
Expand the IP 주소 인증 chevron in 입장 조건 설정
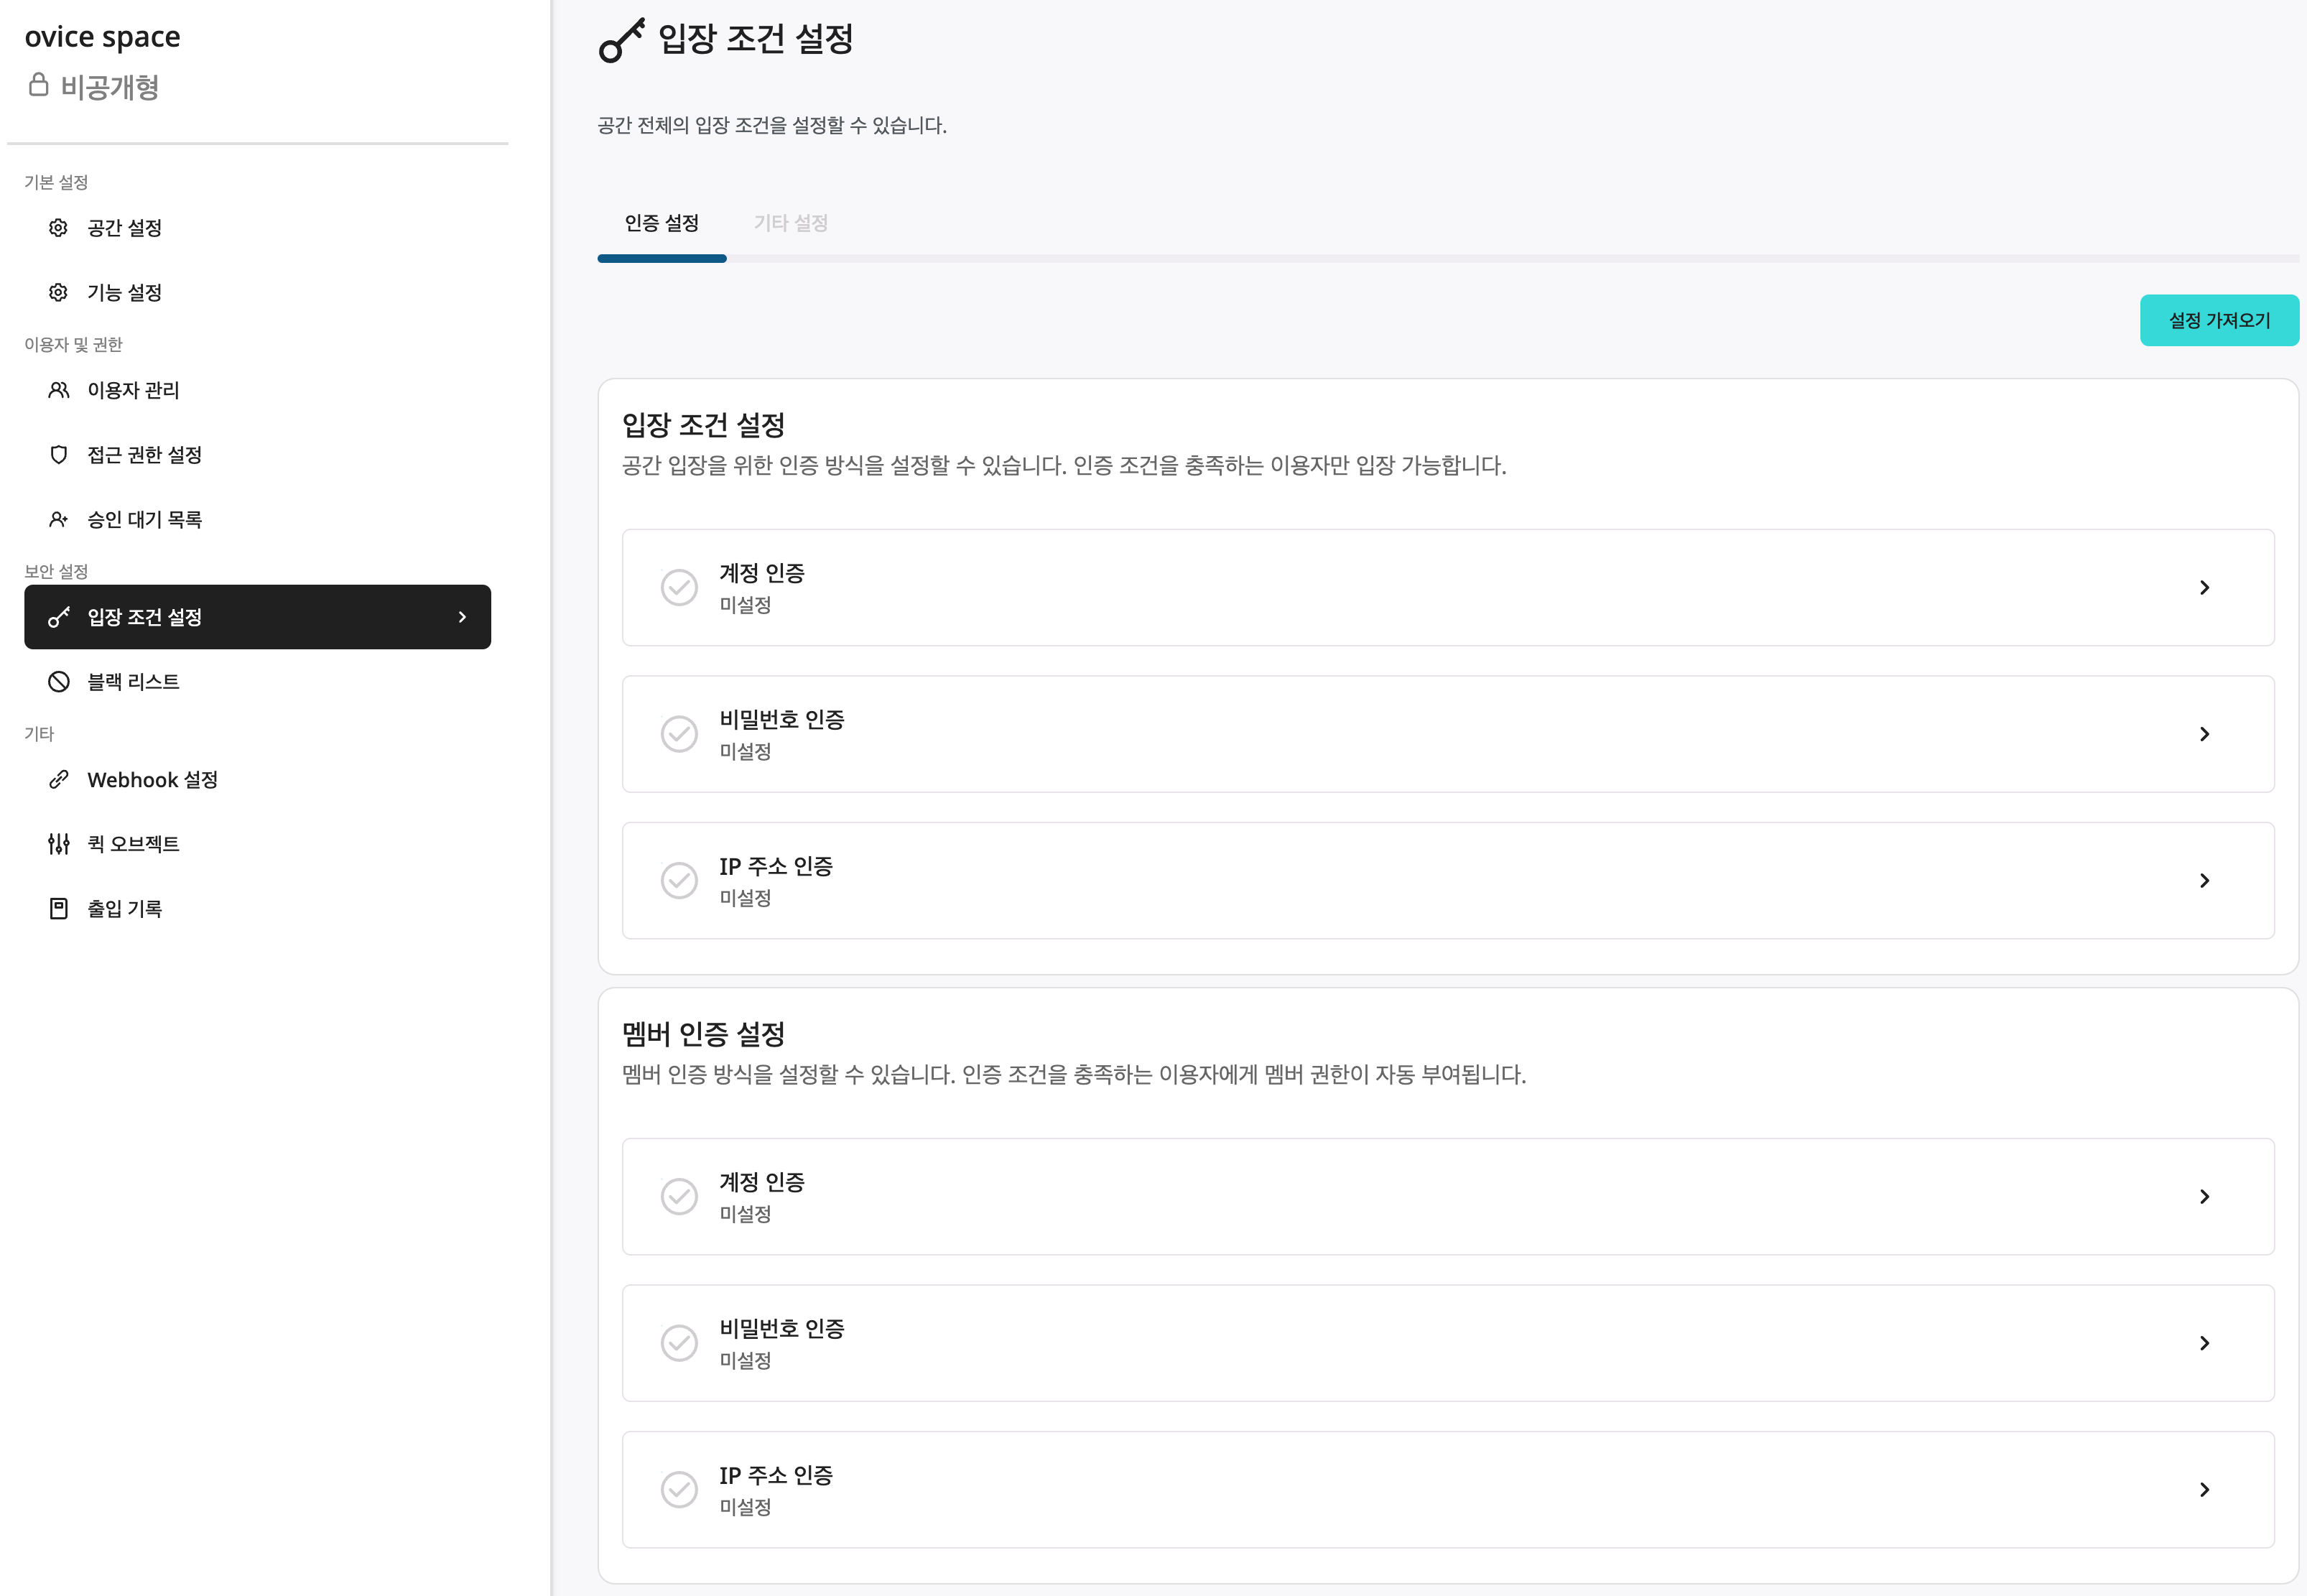[2204, 881]
